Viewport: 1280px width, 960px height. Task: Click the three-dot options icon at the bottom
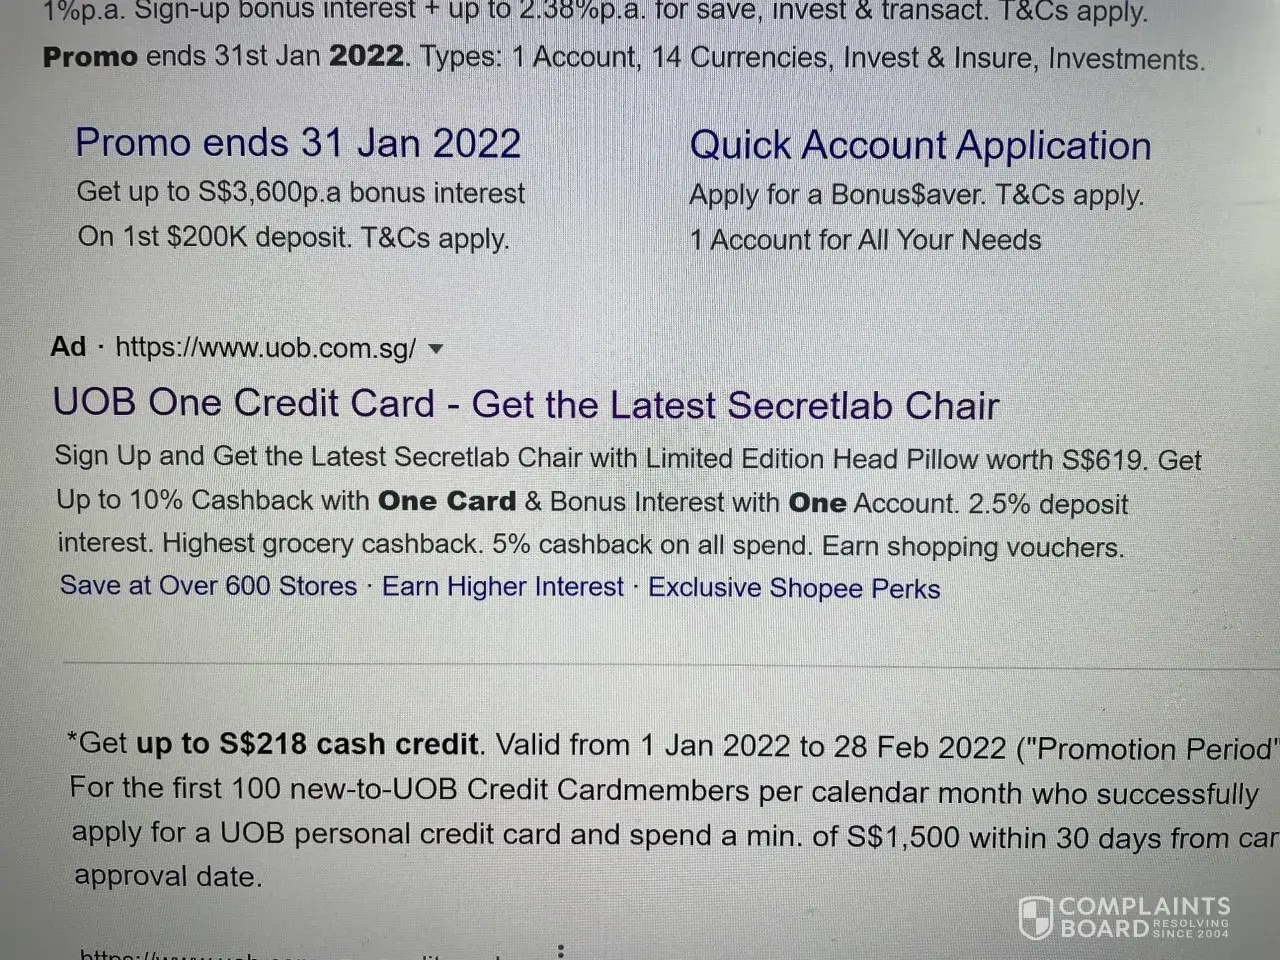[561, 951]
